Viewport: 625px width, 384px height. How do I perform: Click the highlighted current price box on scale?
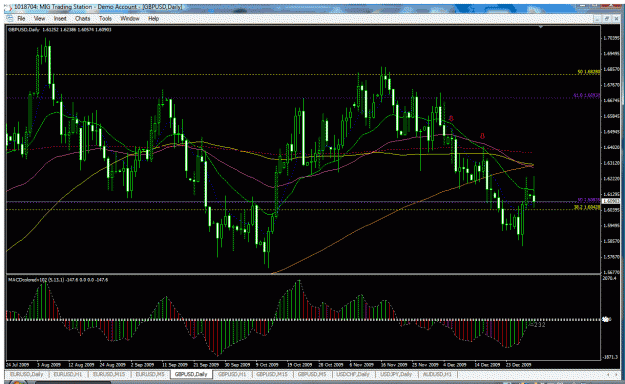click(610, 201)
